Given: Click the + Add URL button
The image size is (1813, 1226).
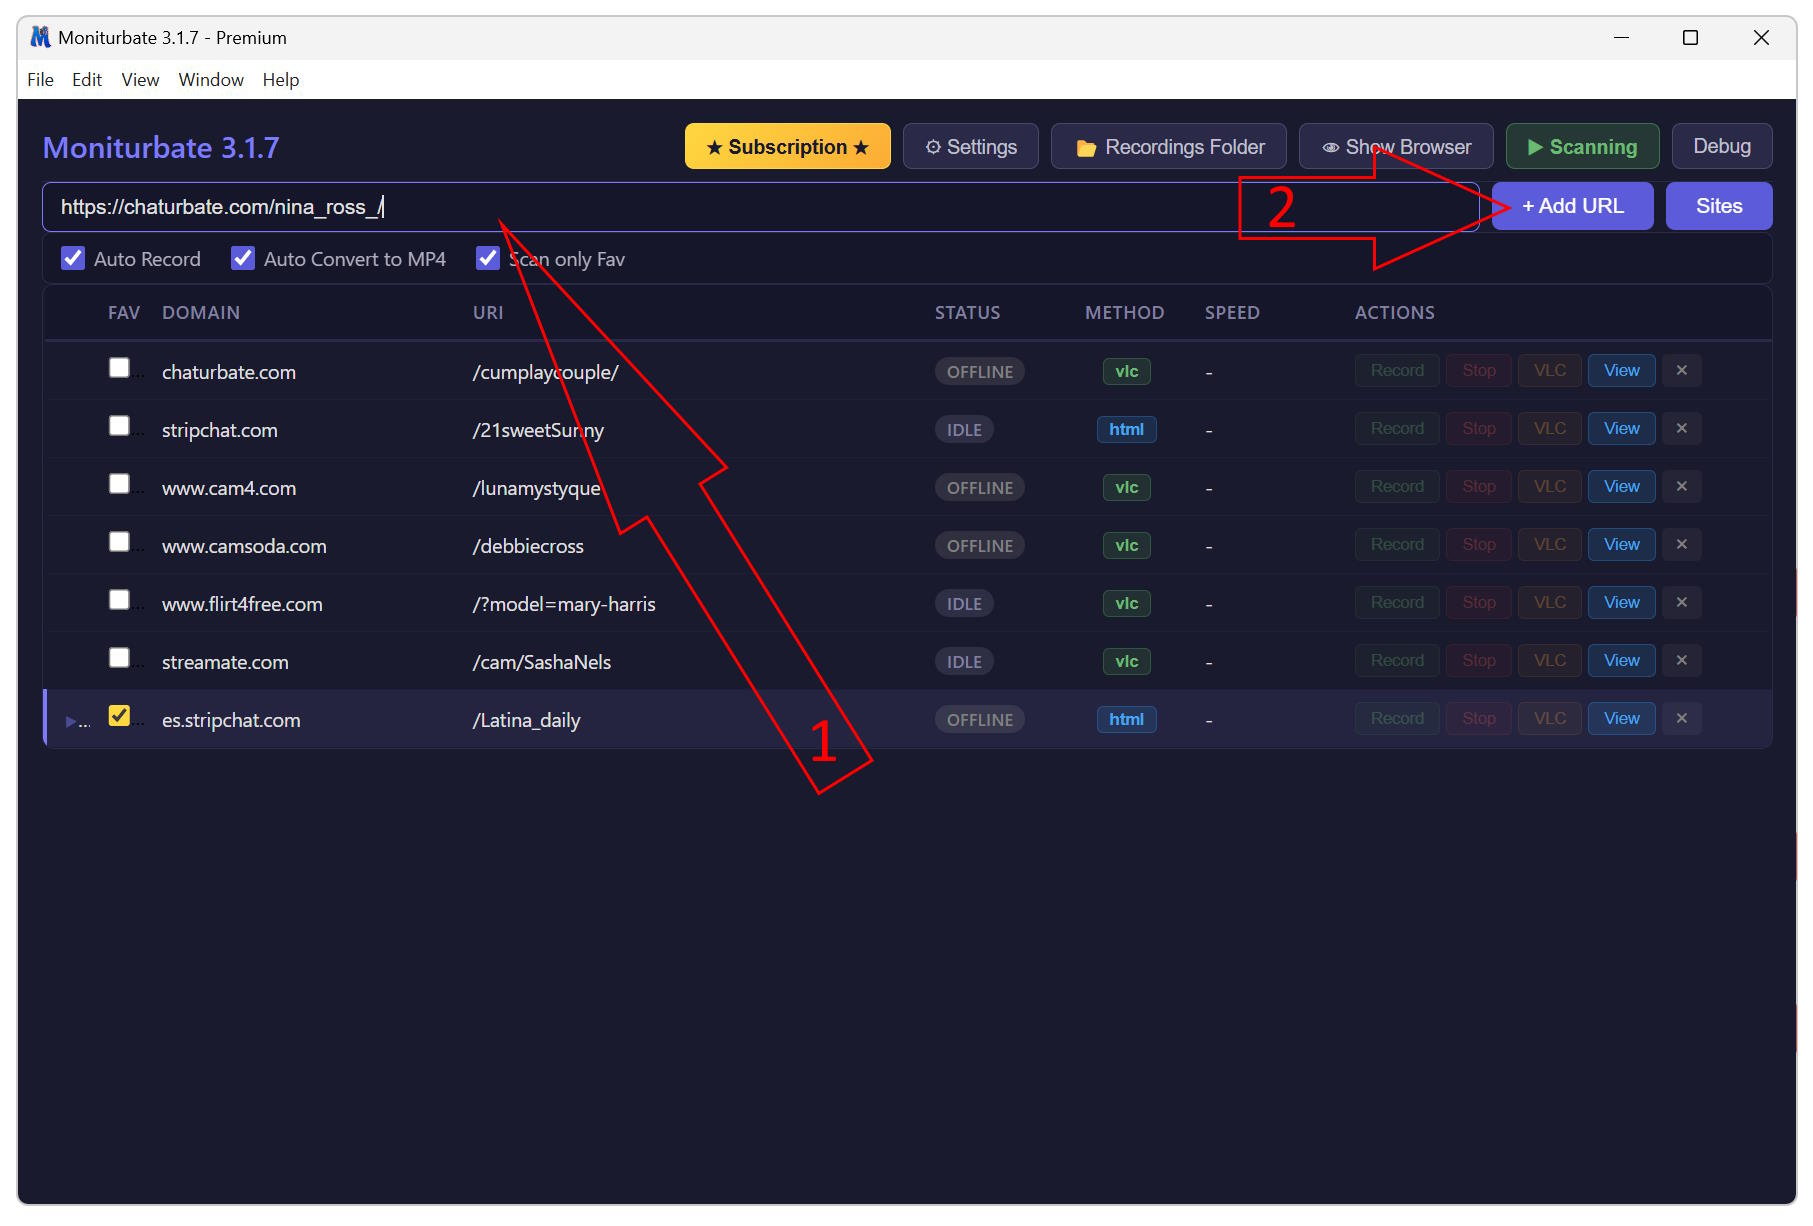Looking at the screenshot, I should tap(1572, 206).
